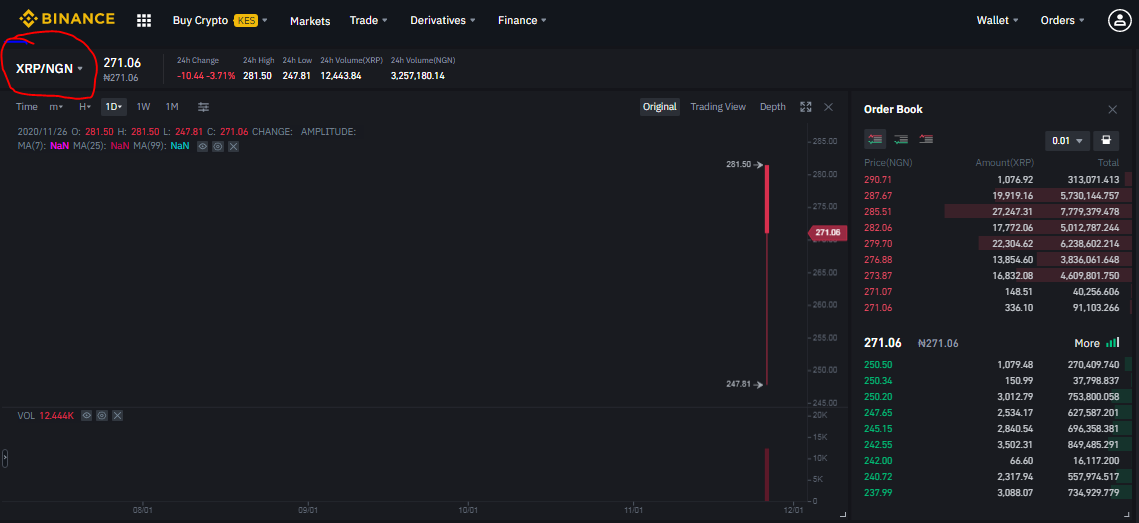The height and width of the screenshot is (523, 1139).
Task: Switch chart to Original view
Action: (660, 107)
